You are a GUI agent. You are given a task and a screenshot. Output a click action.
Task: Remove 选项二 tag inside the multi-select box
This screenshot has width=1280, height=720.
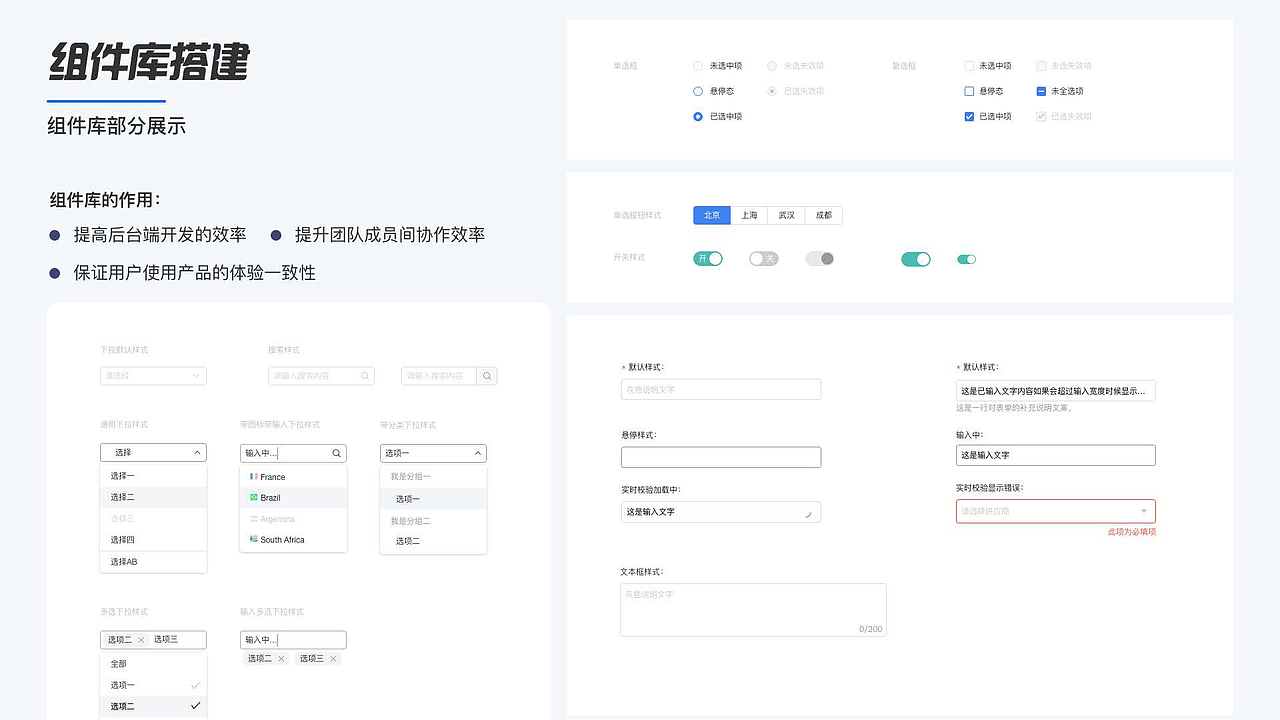(x=141, y=640)
